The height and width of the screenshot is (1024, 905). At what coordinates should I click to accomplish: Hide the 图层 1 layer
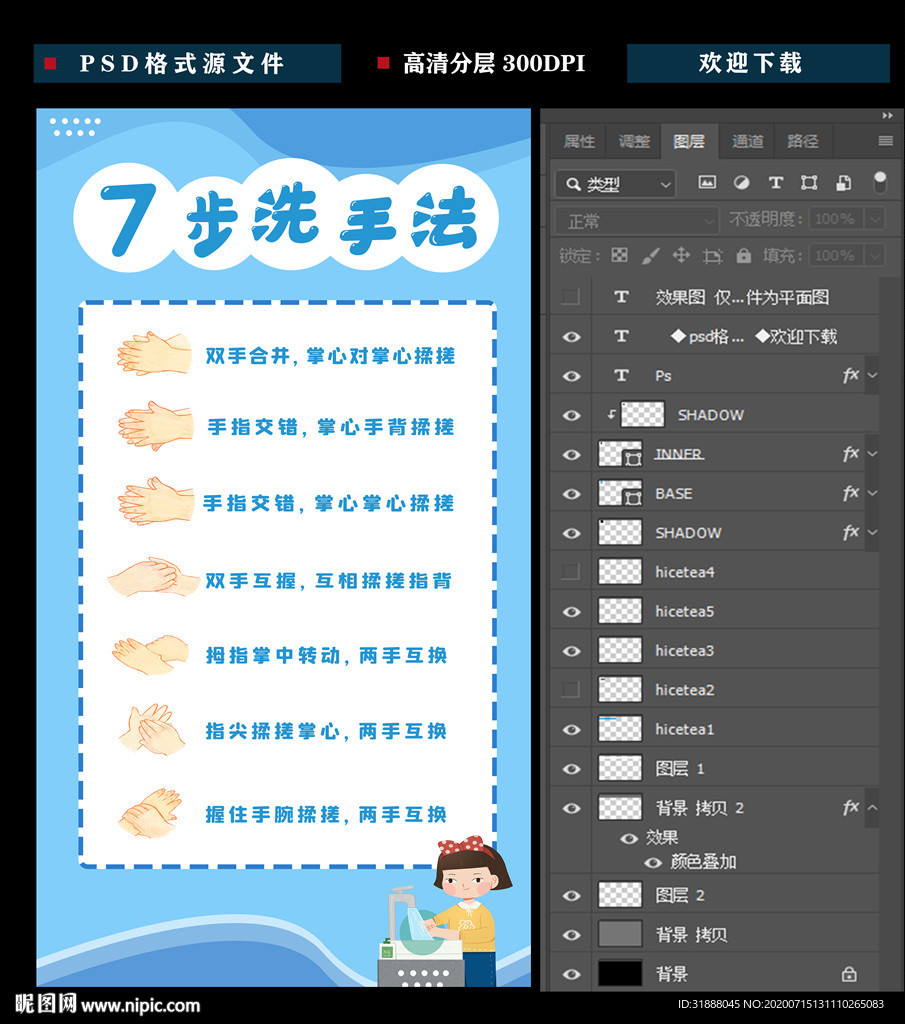click(x=571, y=769)
